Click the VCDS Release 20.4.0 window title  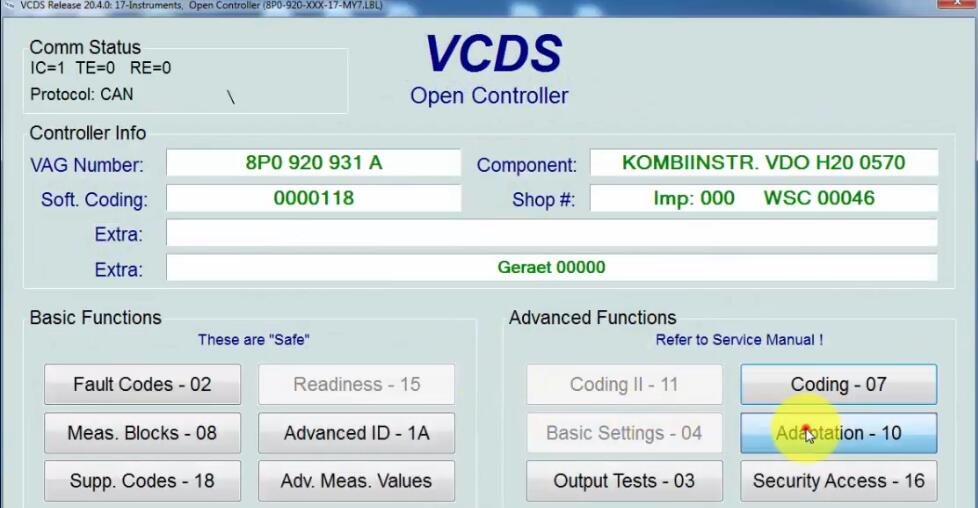pyautogui.click(x=201, y=6)
